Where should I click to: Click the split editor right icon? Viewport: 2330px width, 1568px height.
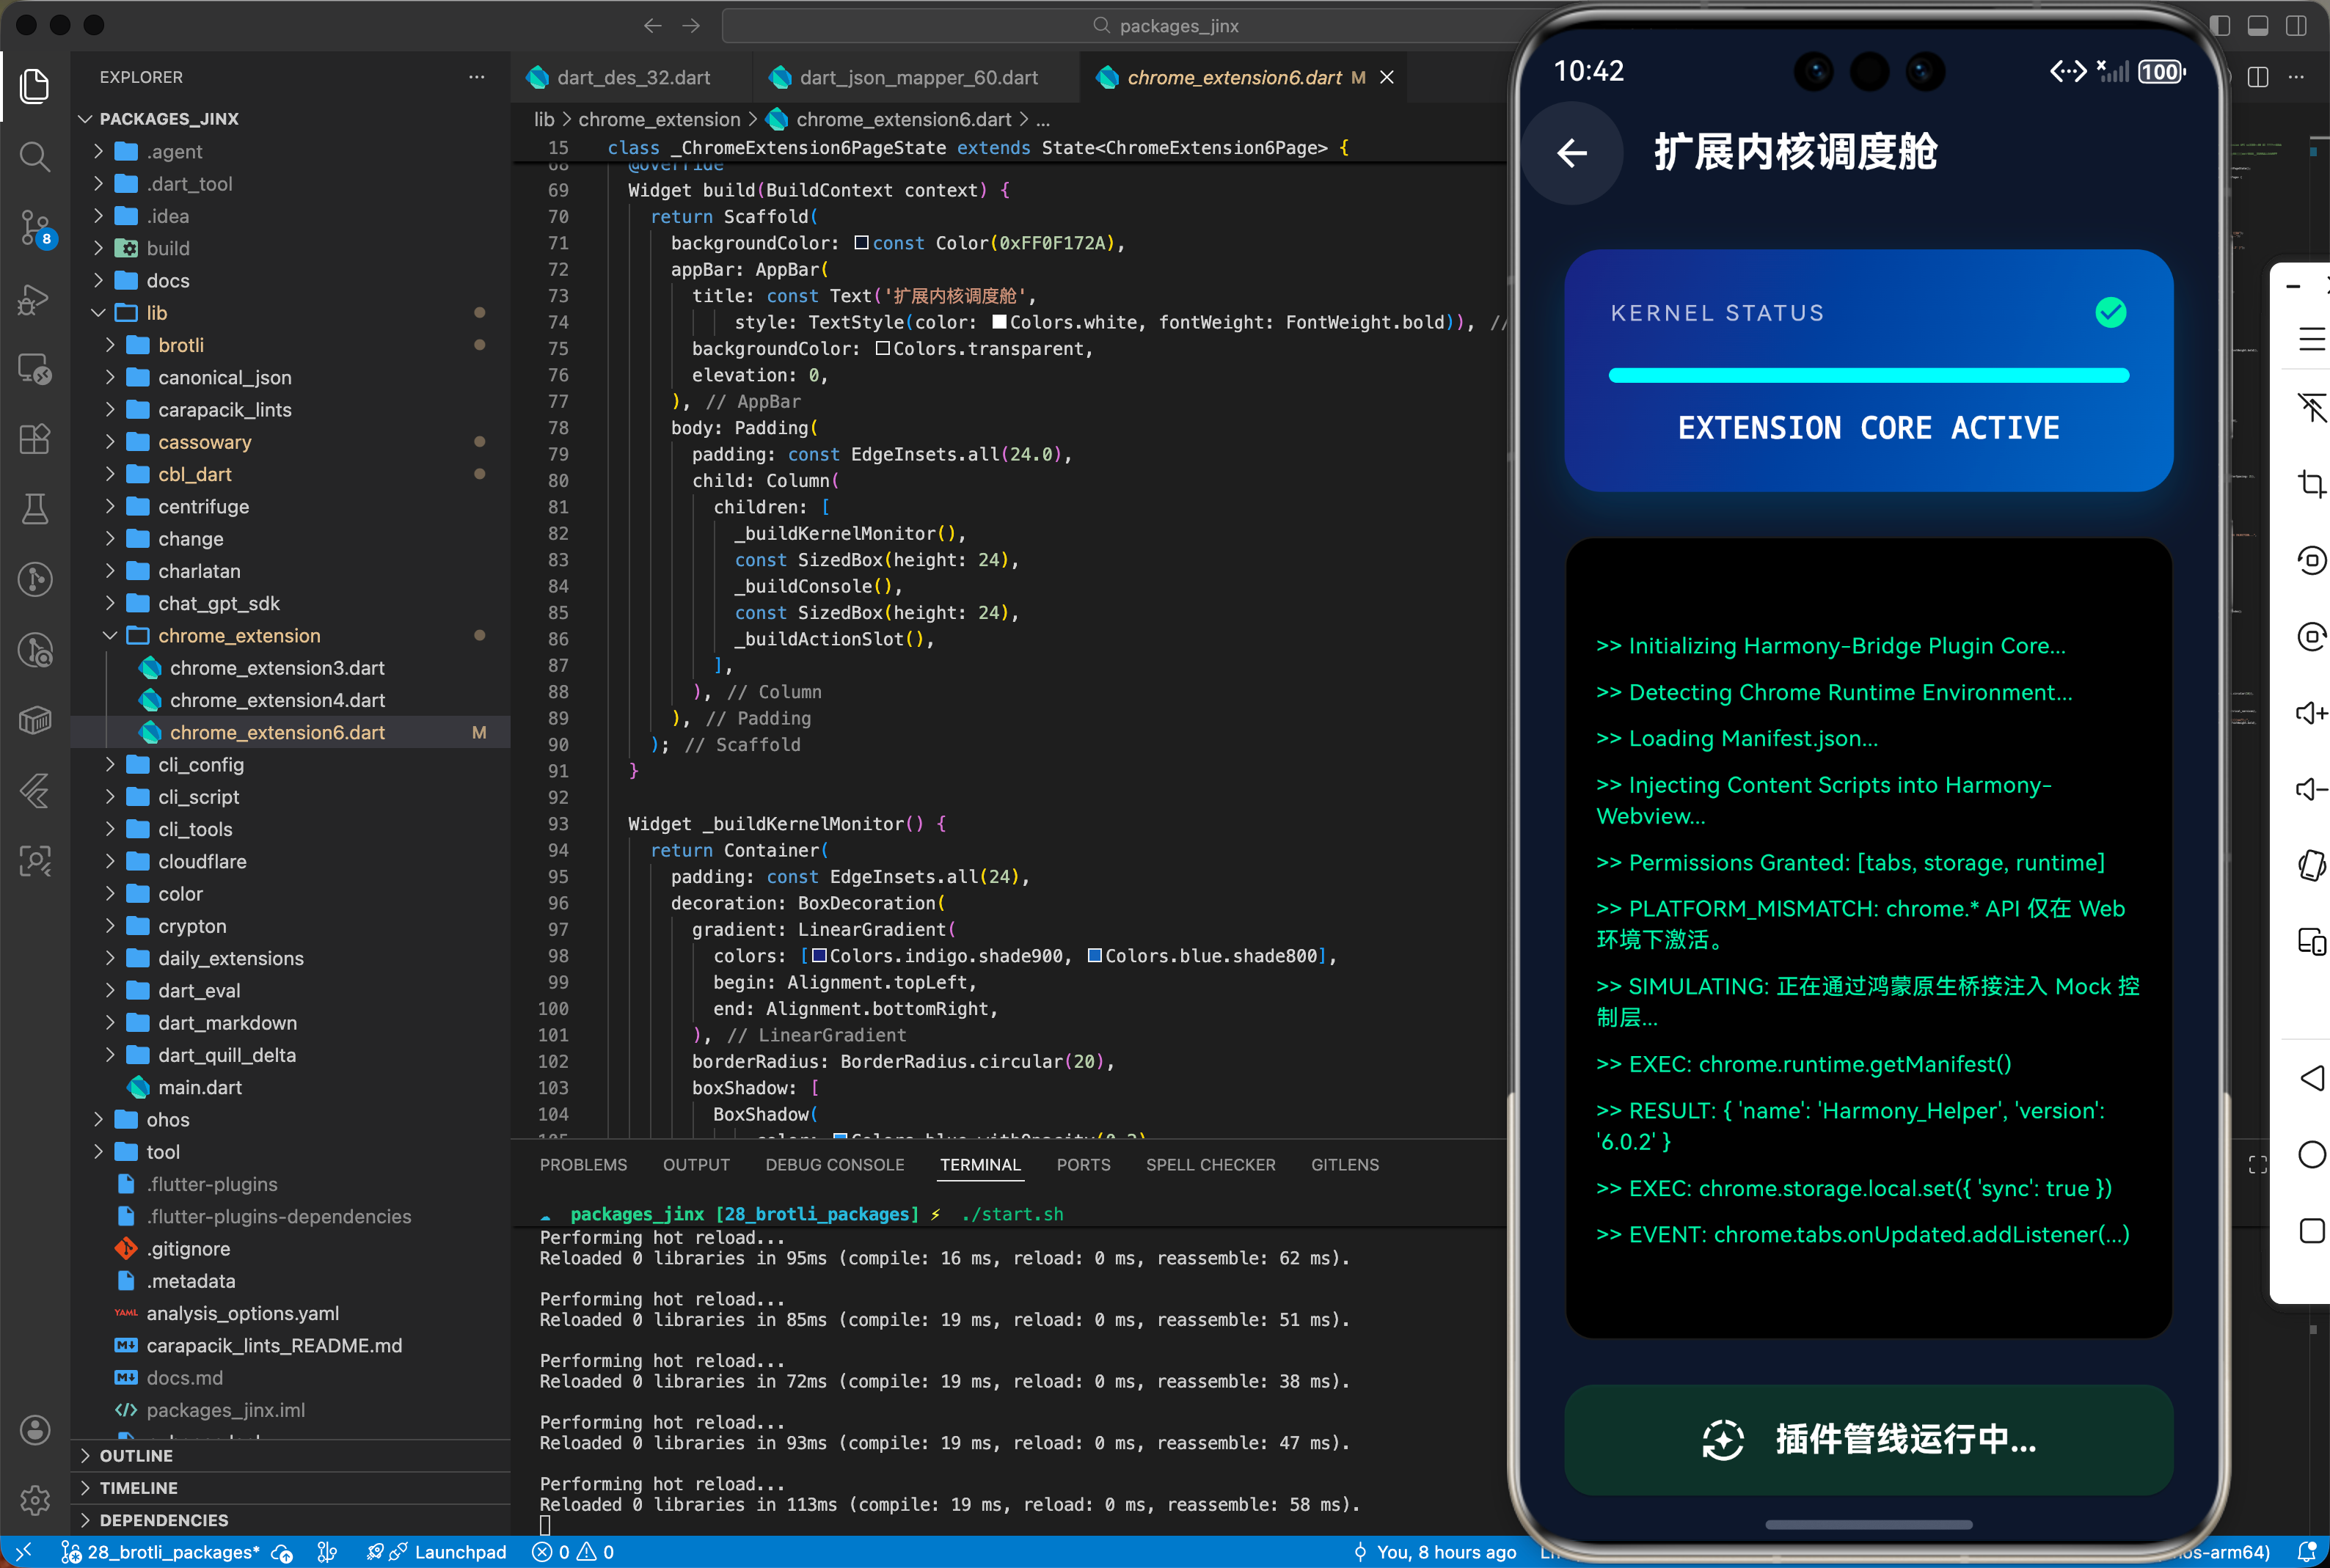[2257, 77]
